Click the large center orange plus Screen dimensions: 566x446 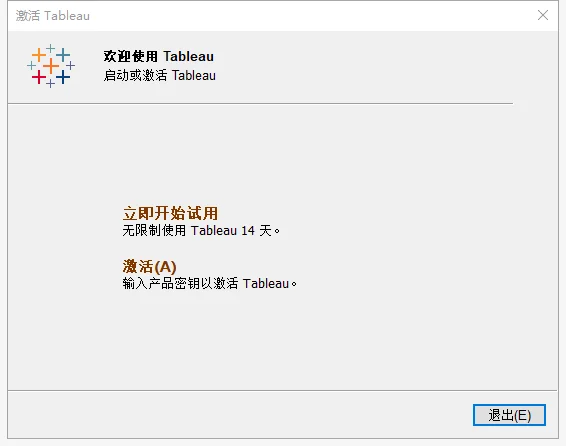(51, 66)
